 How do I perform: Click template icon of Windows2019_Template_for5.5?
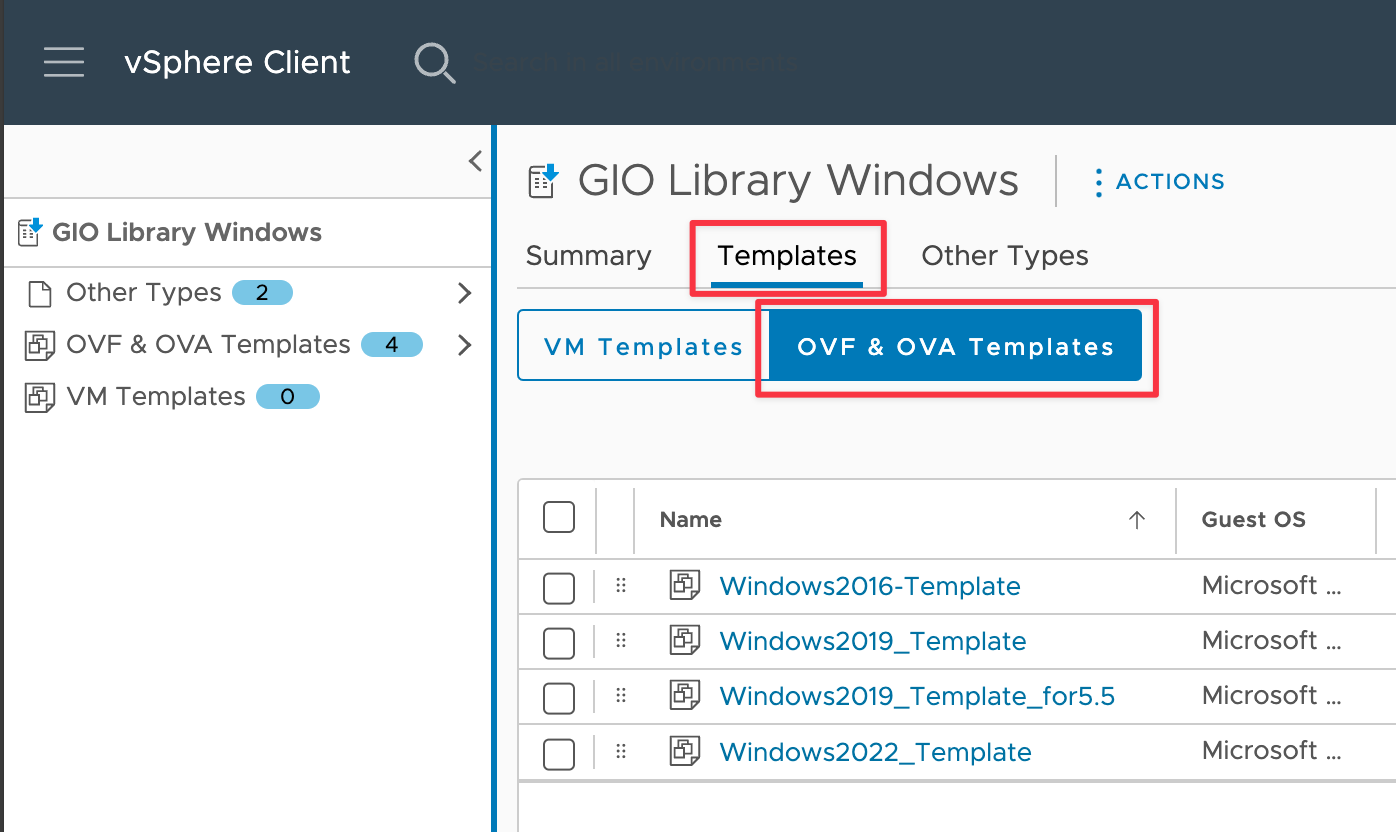coord(685,694)
